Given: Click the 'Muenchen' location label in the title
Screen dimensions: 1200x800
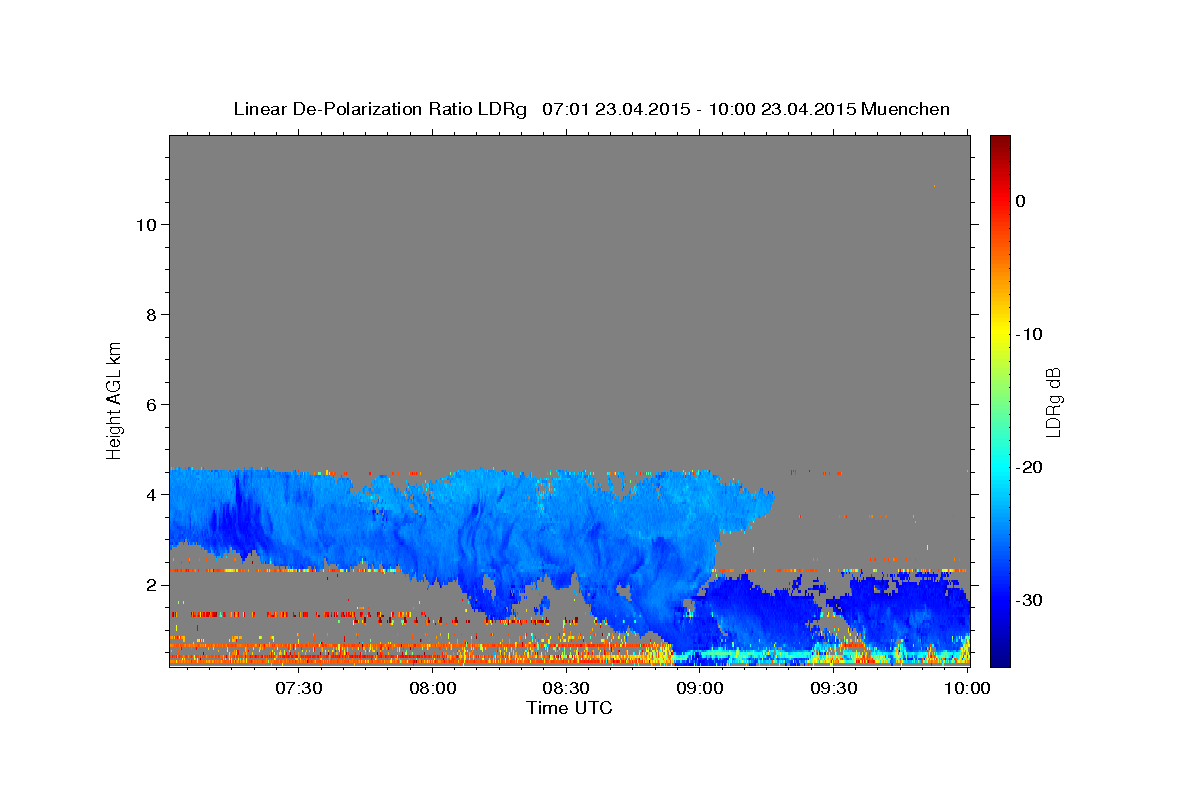Looking at the screenshot, I should pyautogui.click(x=905, y=109).
